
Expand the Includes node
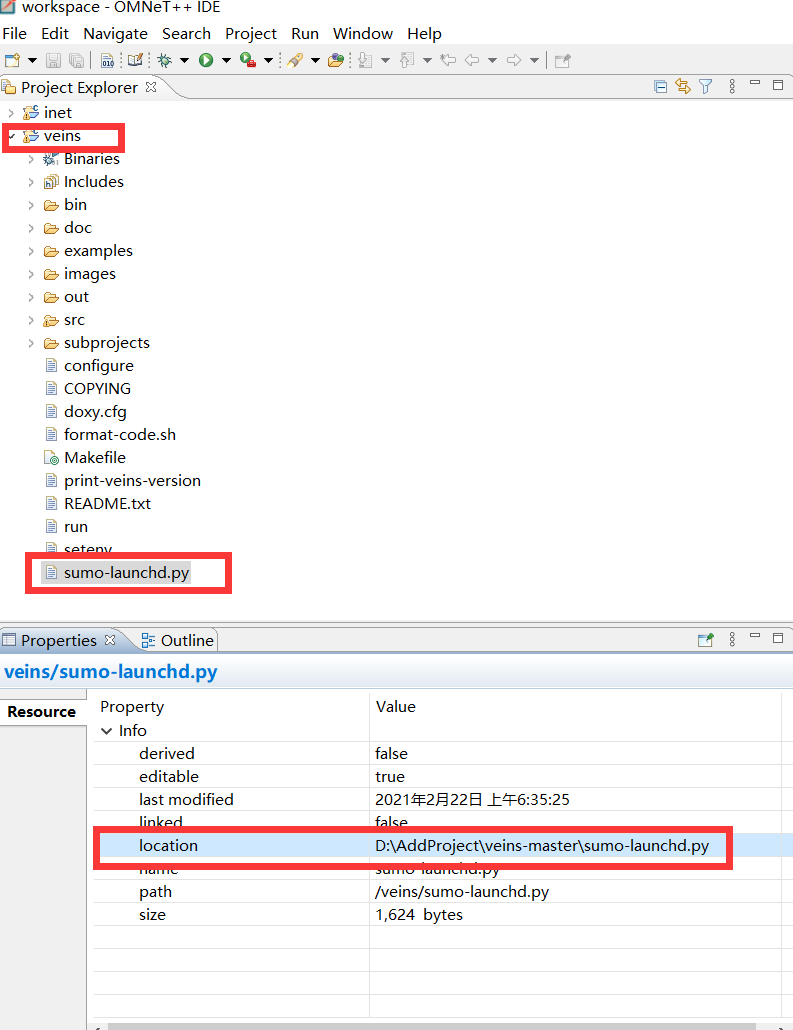click(31, 182)
